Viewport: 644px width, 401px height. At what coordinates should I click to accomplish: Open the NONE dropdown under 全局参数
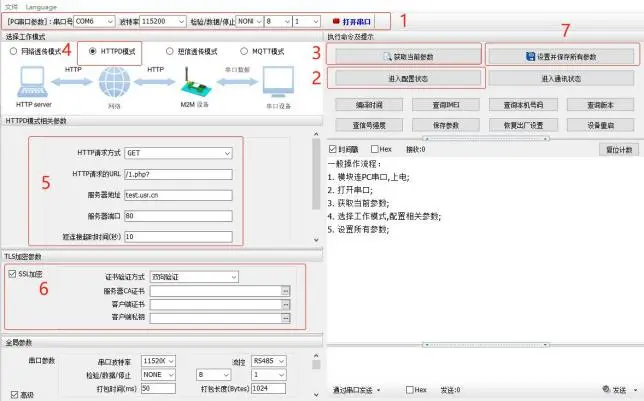171,375
